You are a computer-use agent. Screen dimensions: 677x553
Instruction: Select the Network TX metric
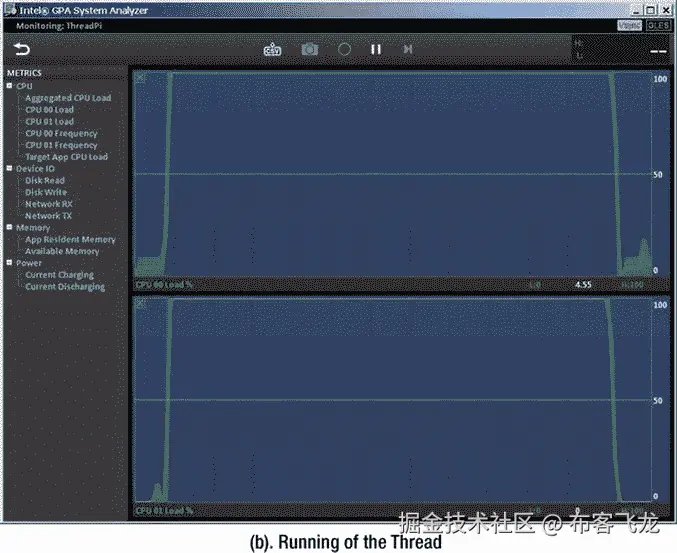[x=48, y=215]
